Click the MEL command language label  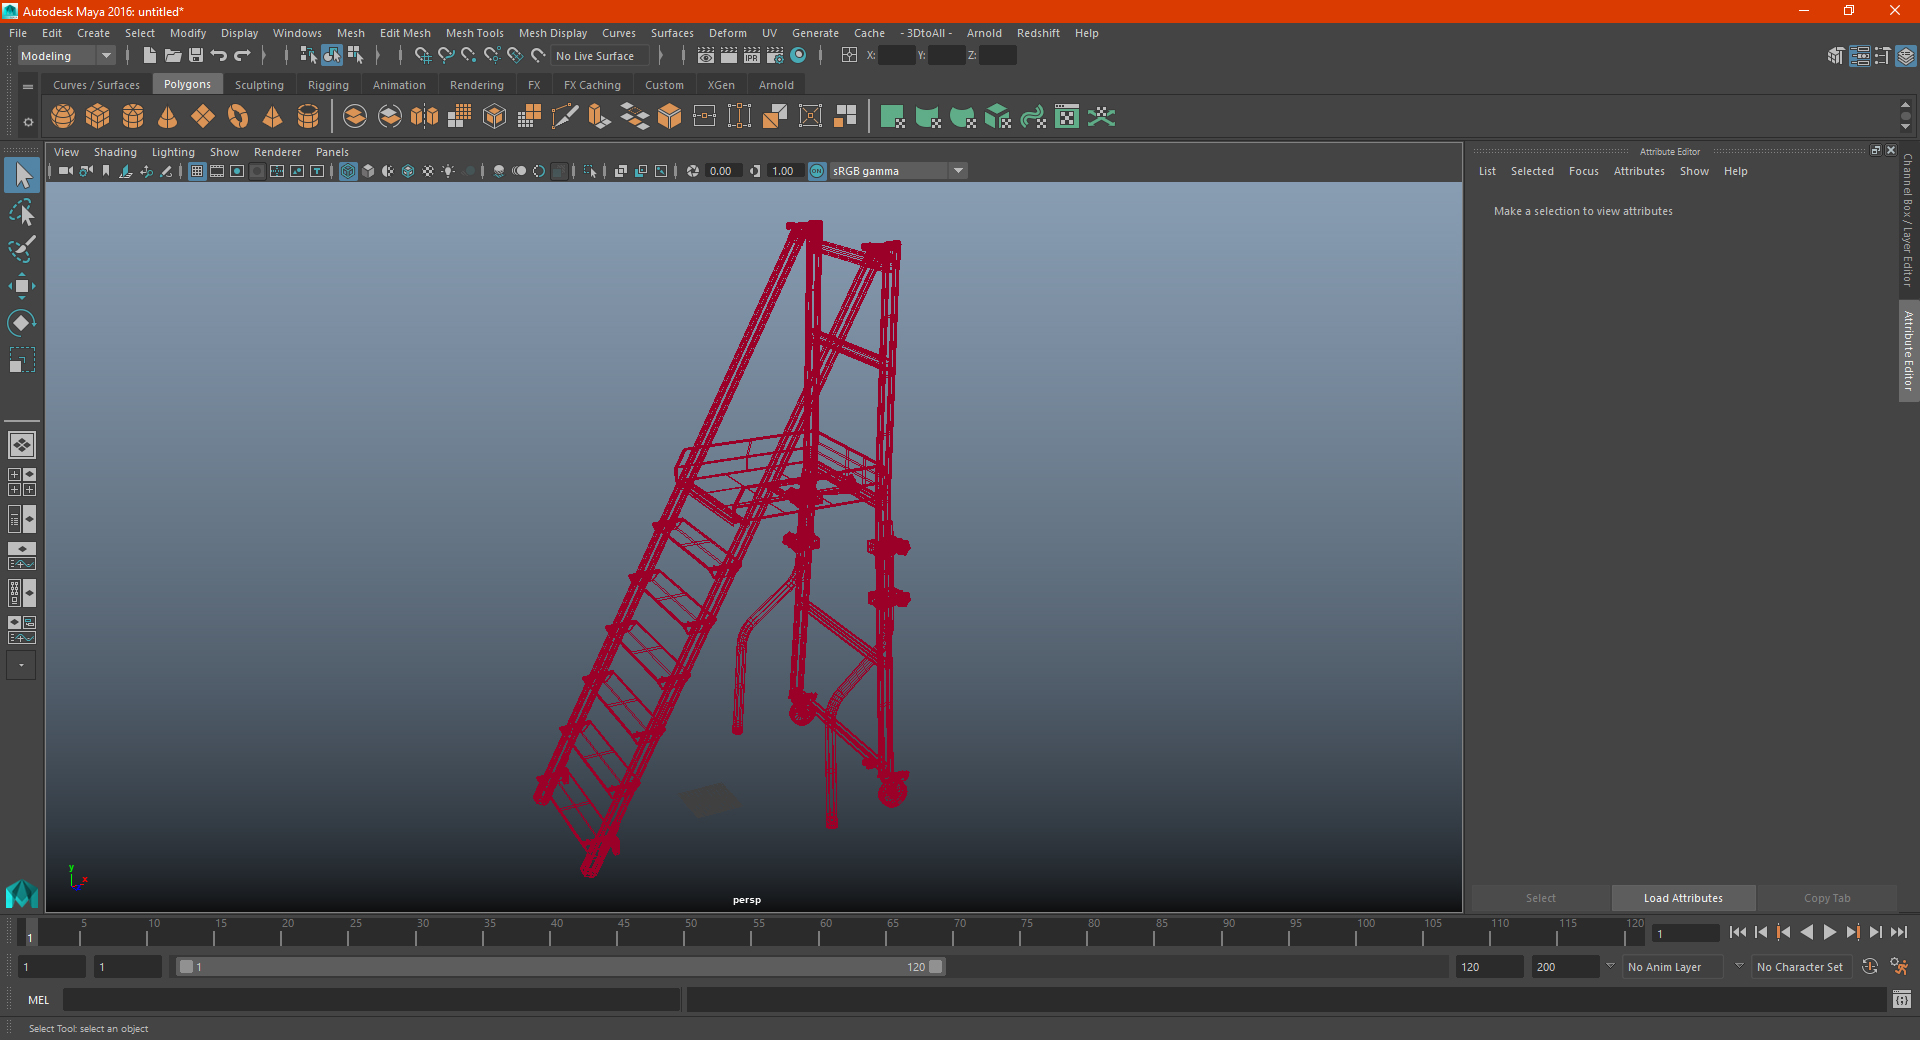tap(38, 1000)
